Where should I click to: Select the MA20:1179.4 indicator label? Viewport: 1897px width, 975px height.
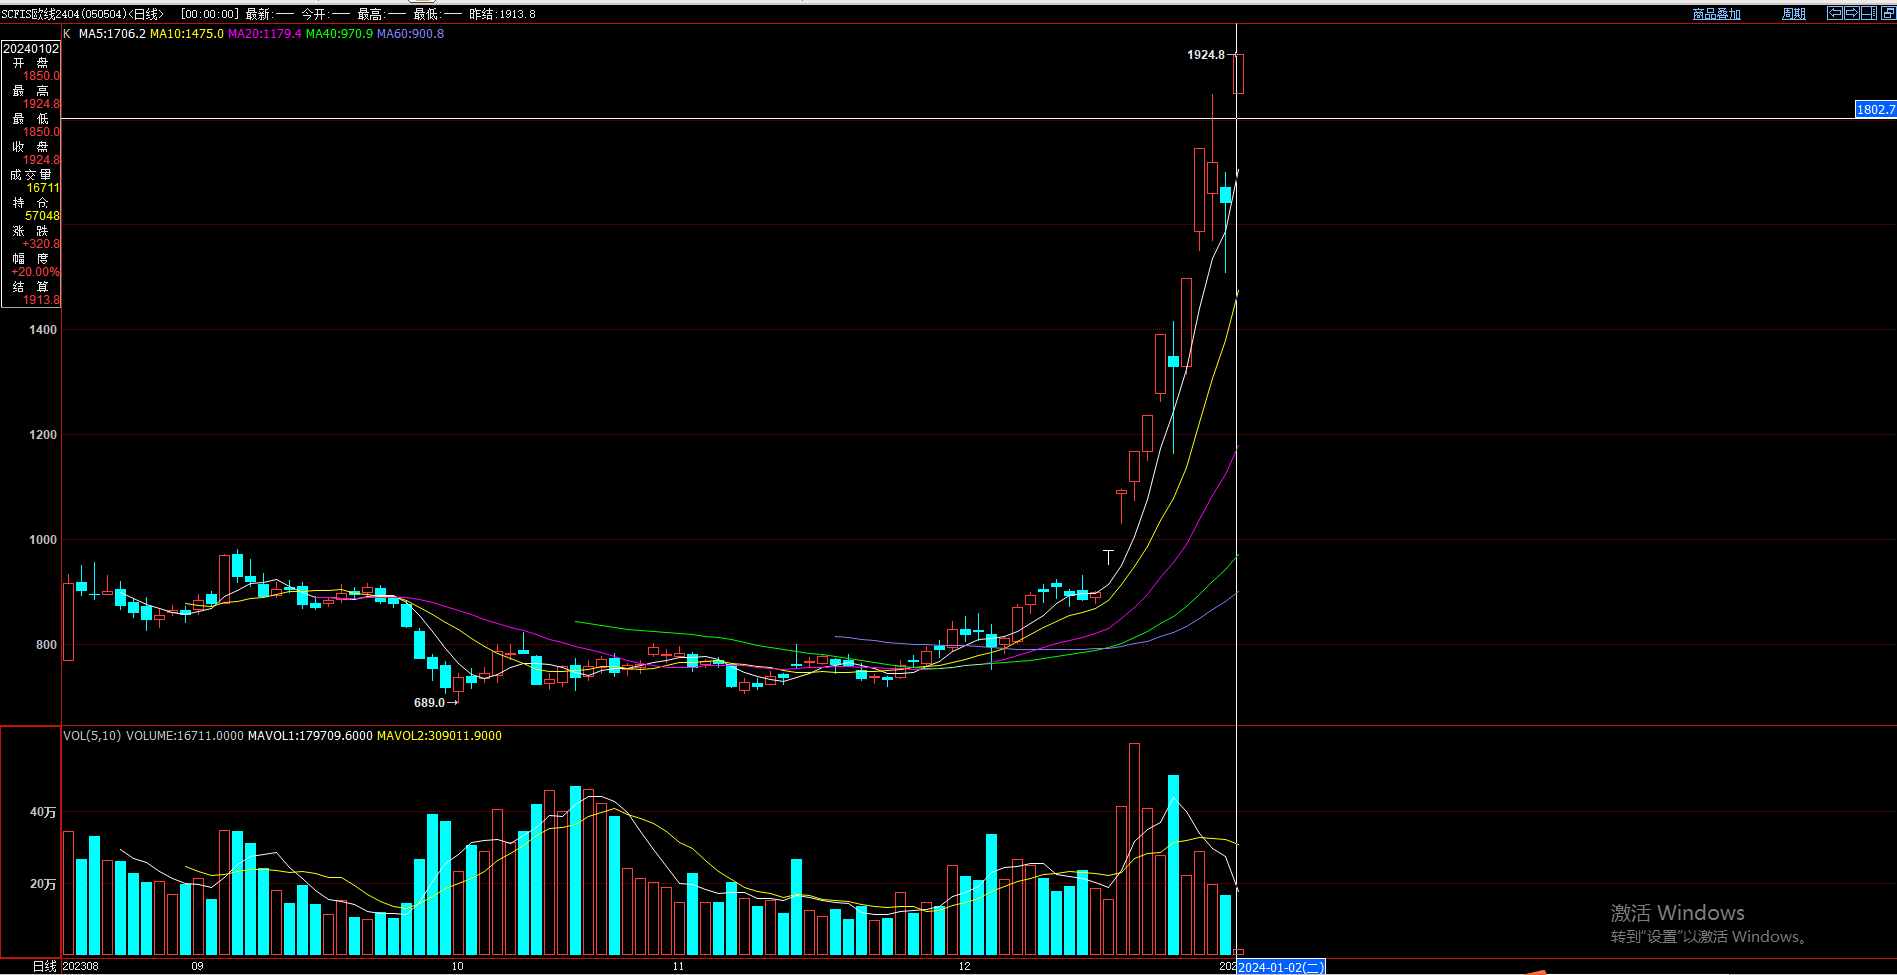pos(265,34)
